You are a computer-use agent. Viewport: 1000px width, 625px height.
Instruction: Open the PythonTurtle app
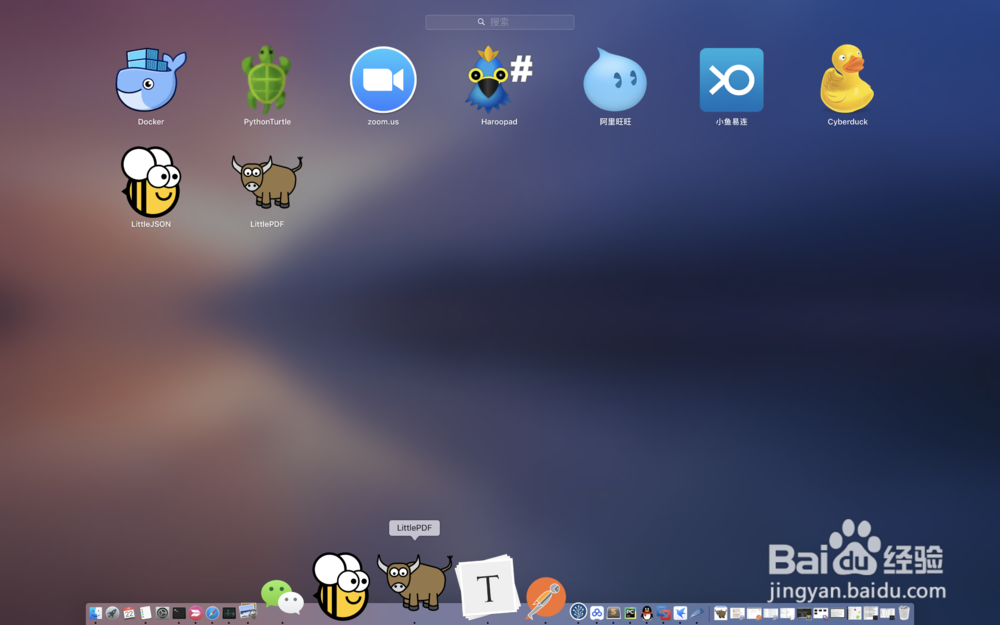tap(267, 80)
